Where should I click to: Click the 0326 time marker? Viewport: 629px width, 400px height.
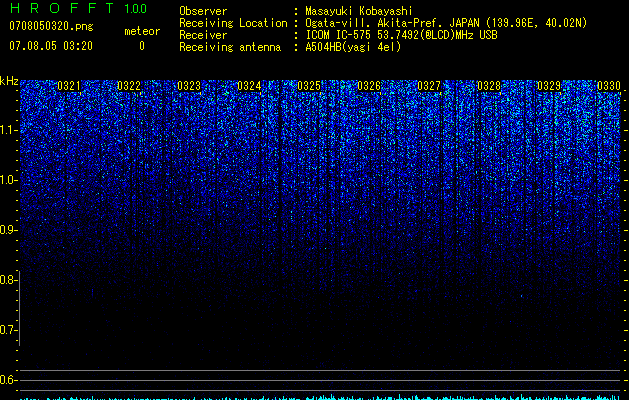click(x=369, y=86)
